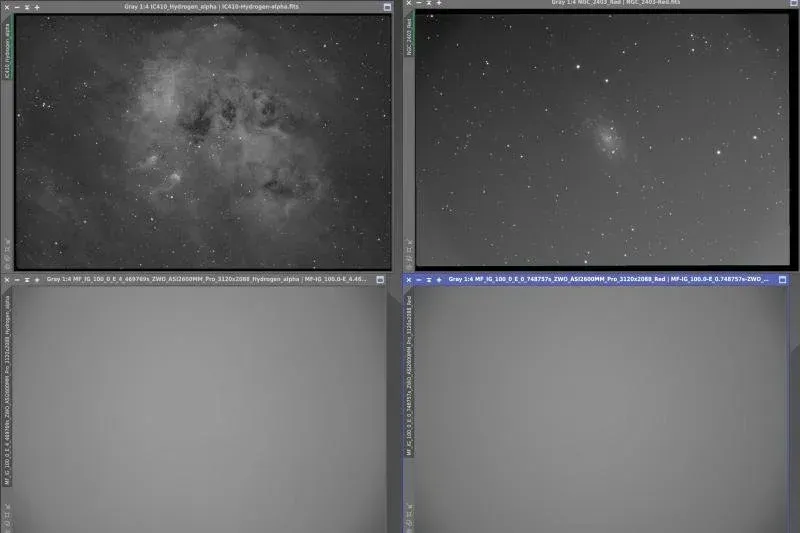Select the MF_IG Red flat vertical view tab

tap(409, 375)
